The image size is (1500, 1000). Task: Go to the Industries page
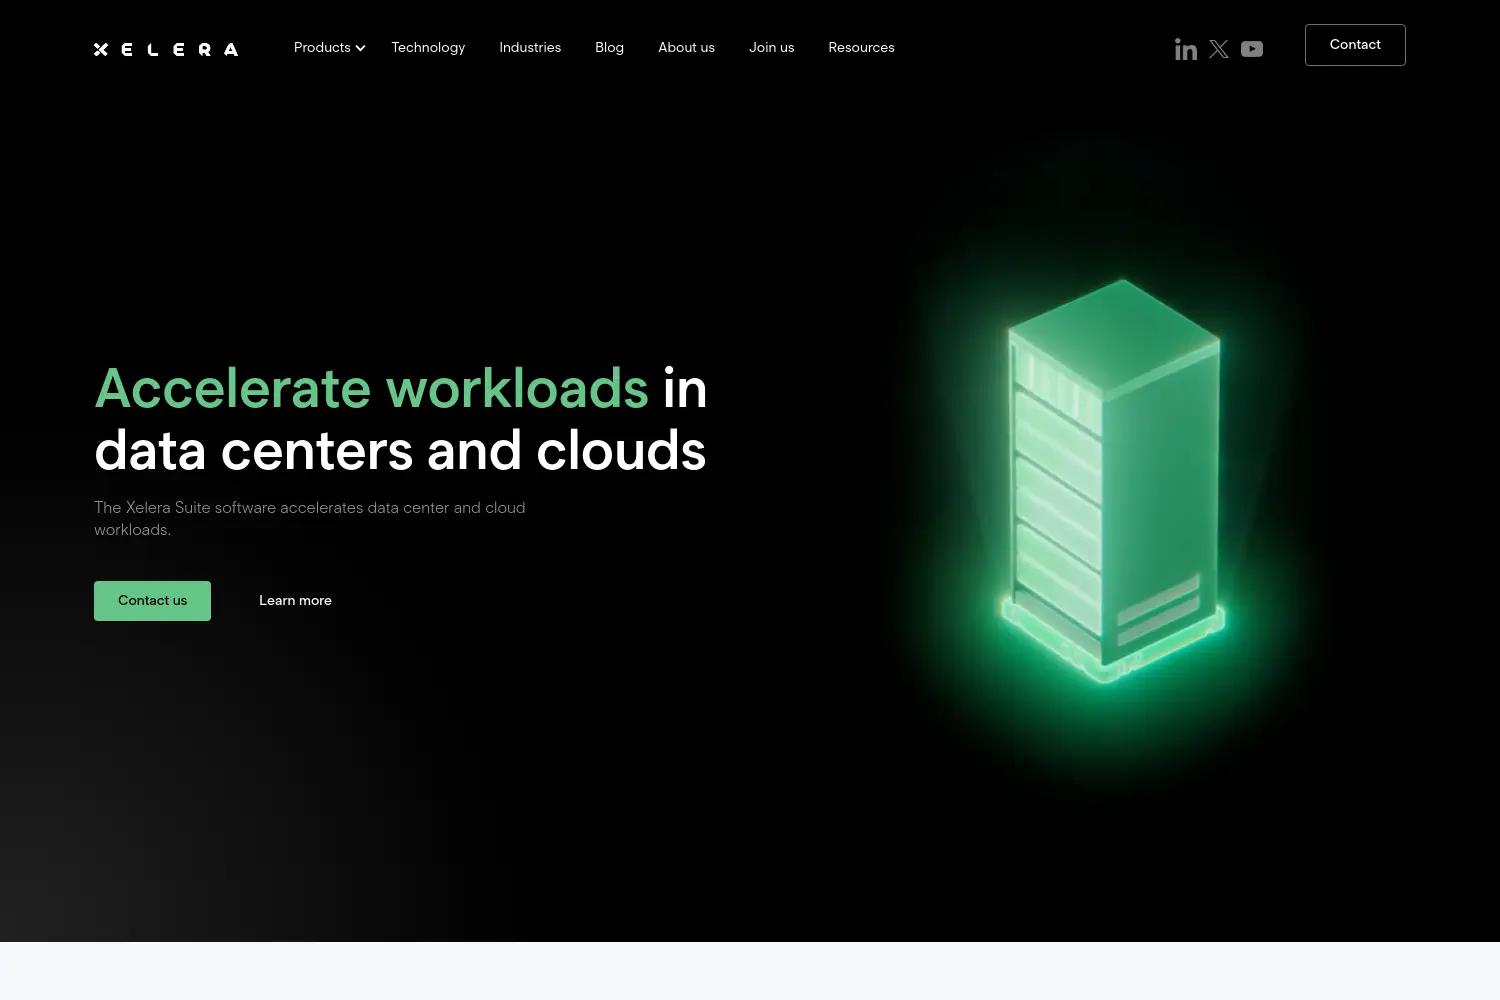pyautogui.click(x=530, y=47)
